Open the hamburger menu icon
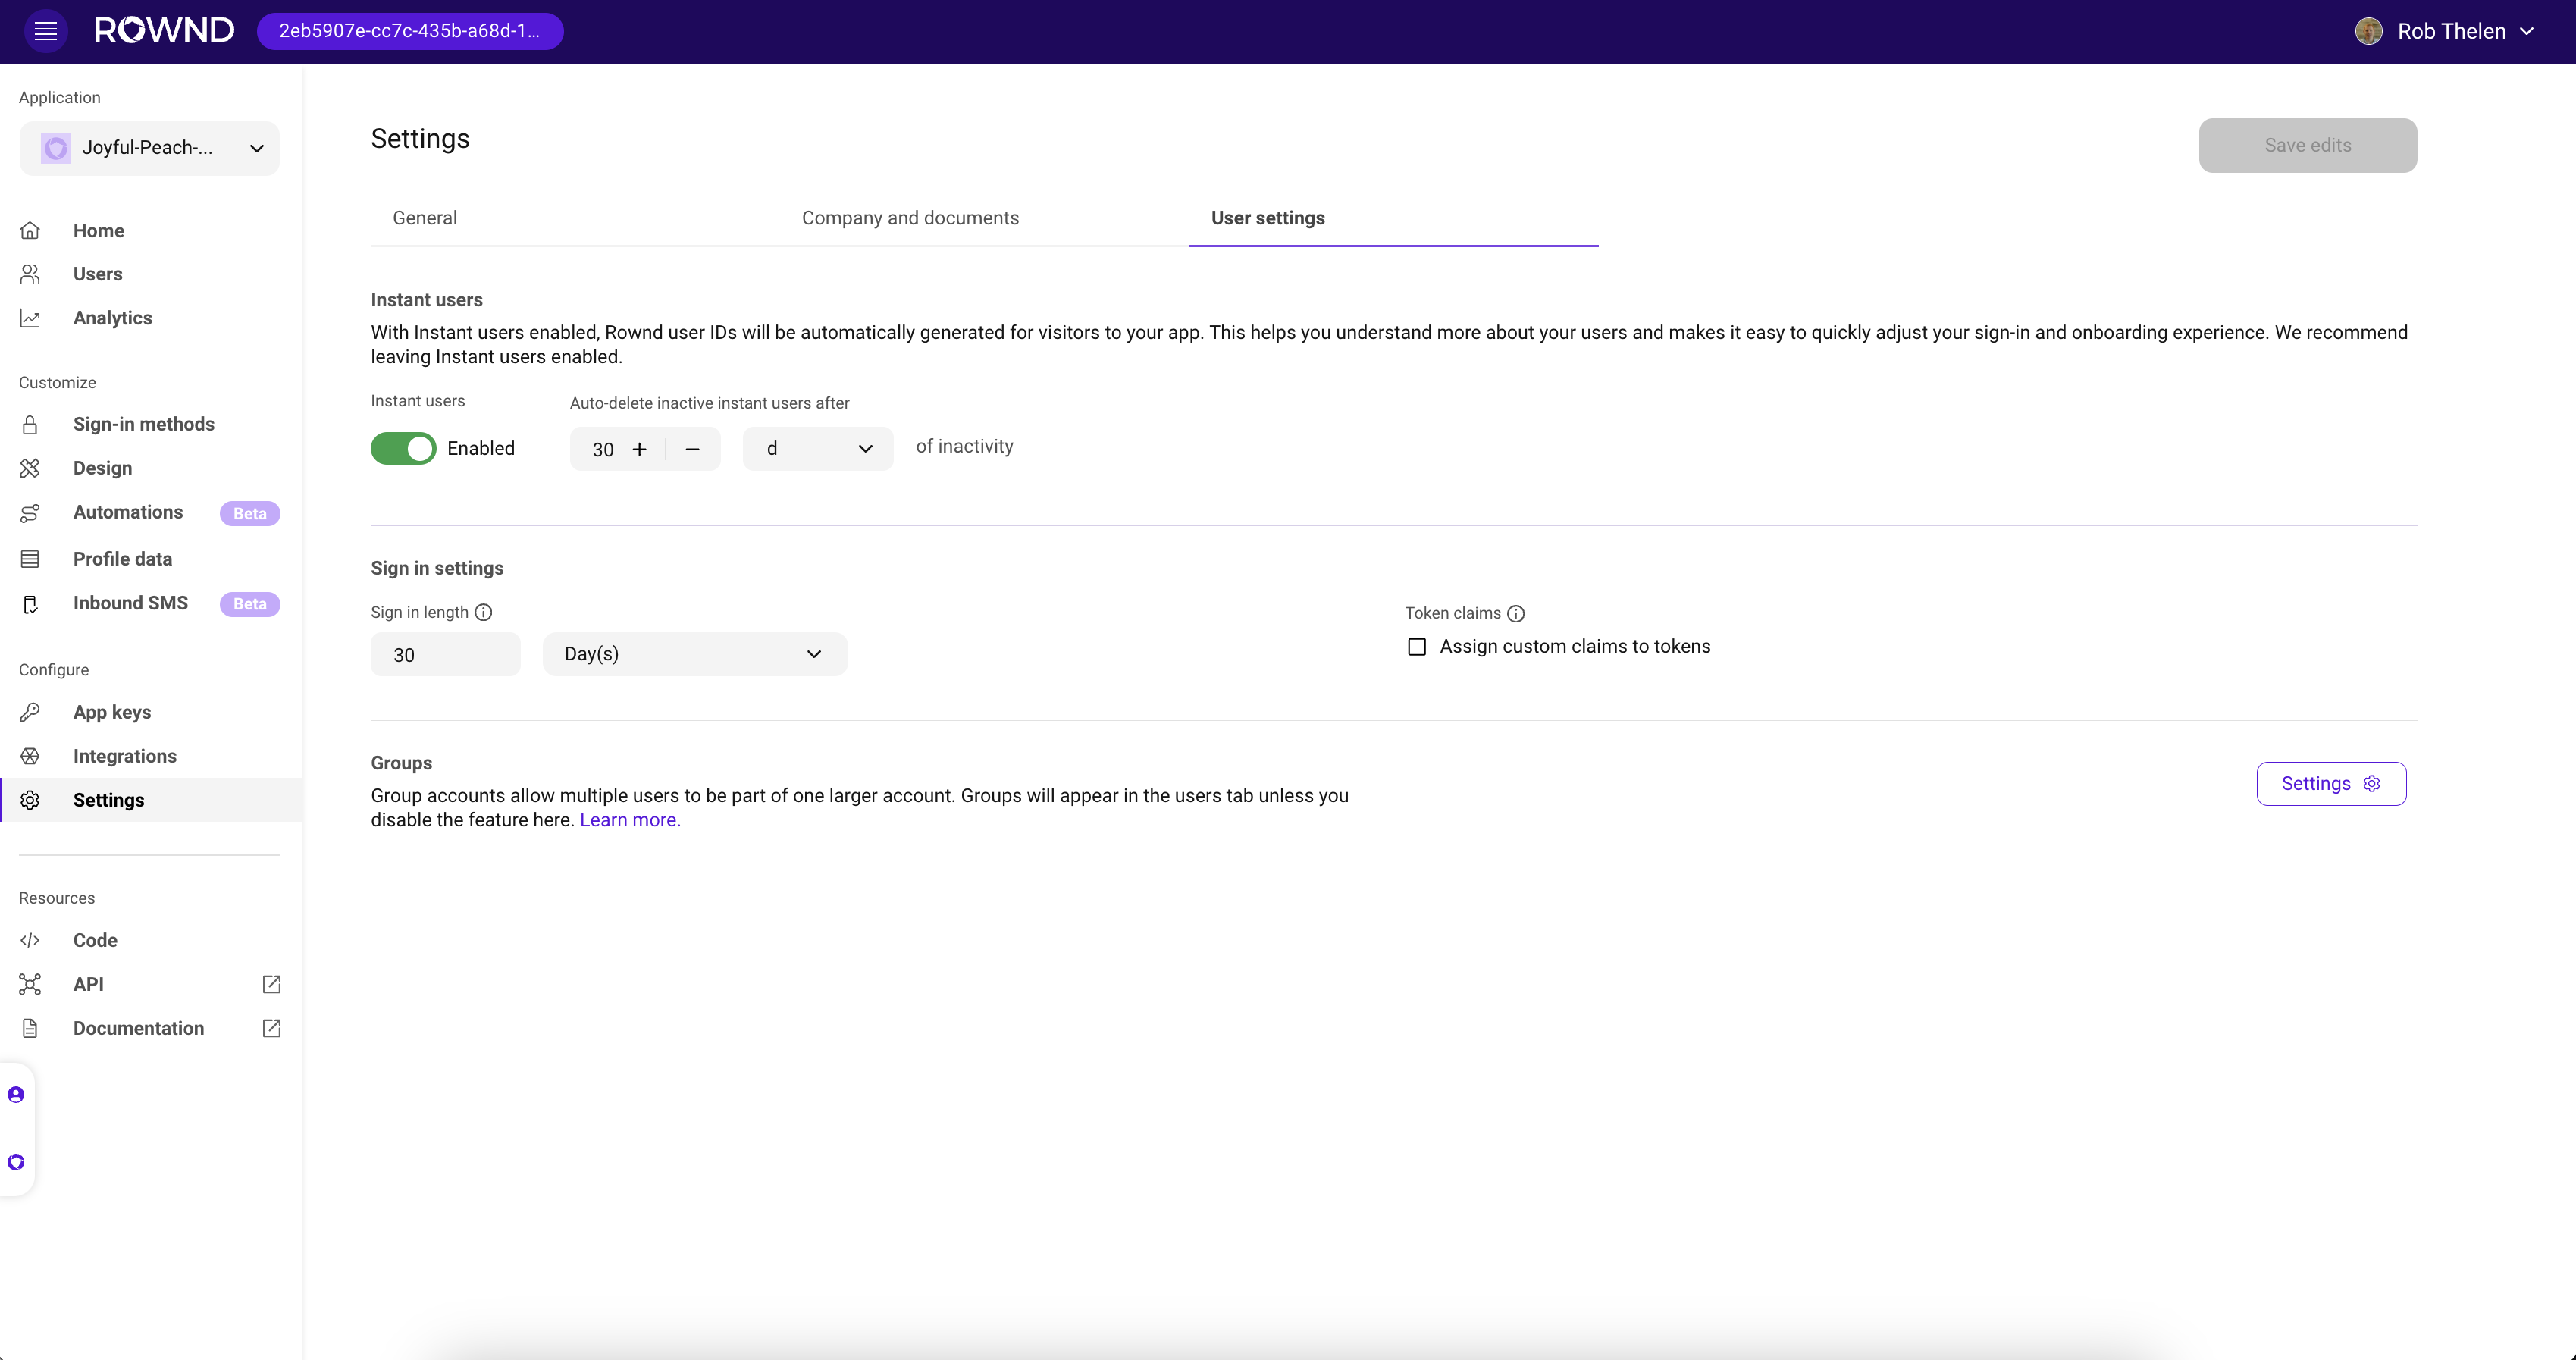 tap(45, 31)
